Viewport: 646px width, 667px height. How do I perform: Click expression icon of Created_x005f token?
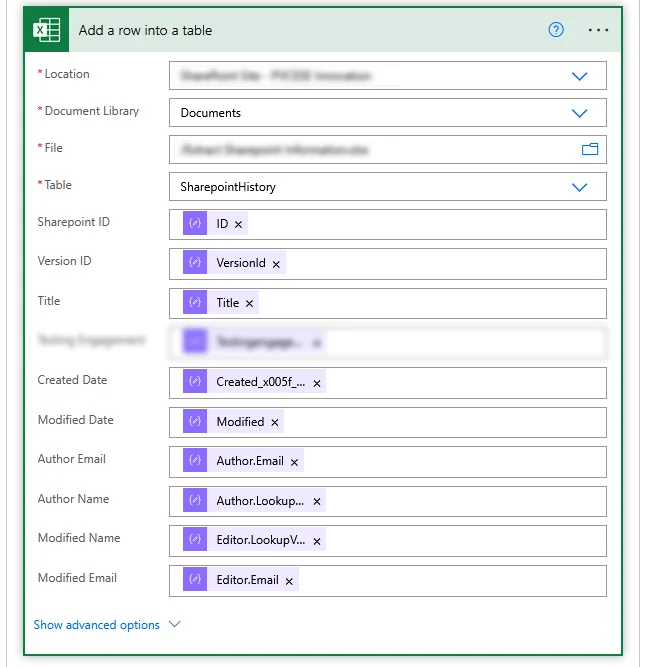pos(195,381)
